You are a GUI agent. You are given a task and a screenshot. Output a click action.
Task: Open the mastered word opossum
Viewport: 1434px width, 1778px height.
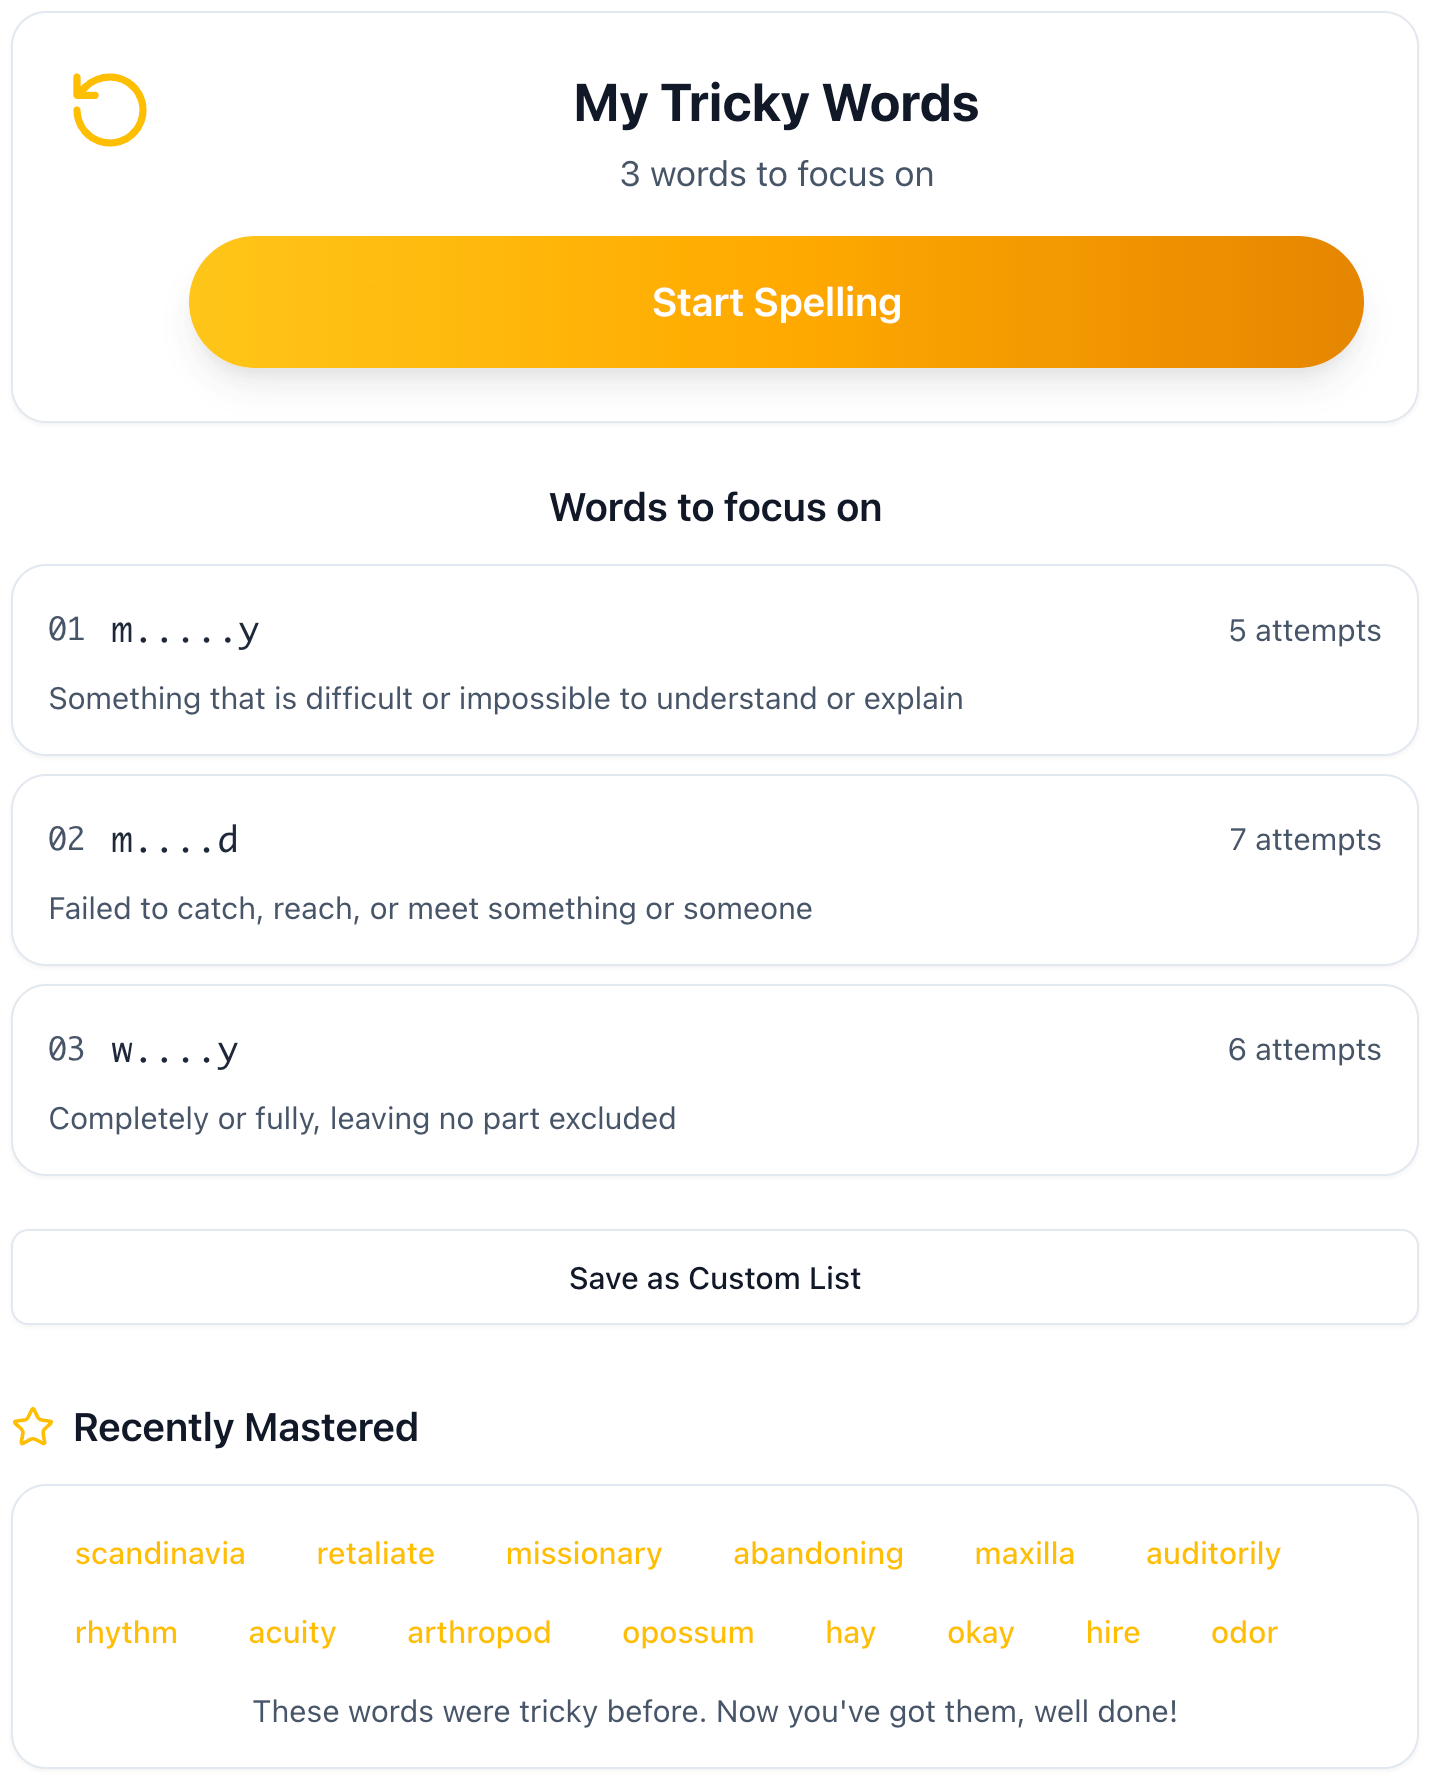688,1632
